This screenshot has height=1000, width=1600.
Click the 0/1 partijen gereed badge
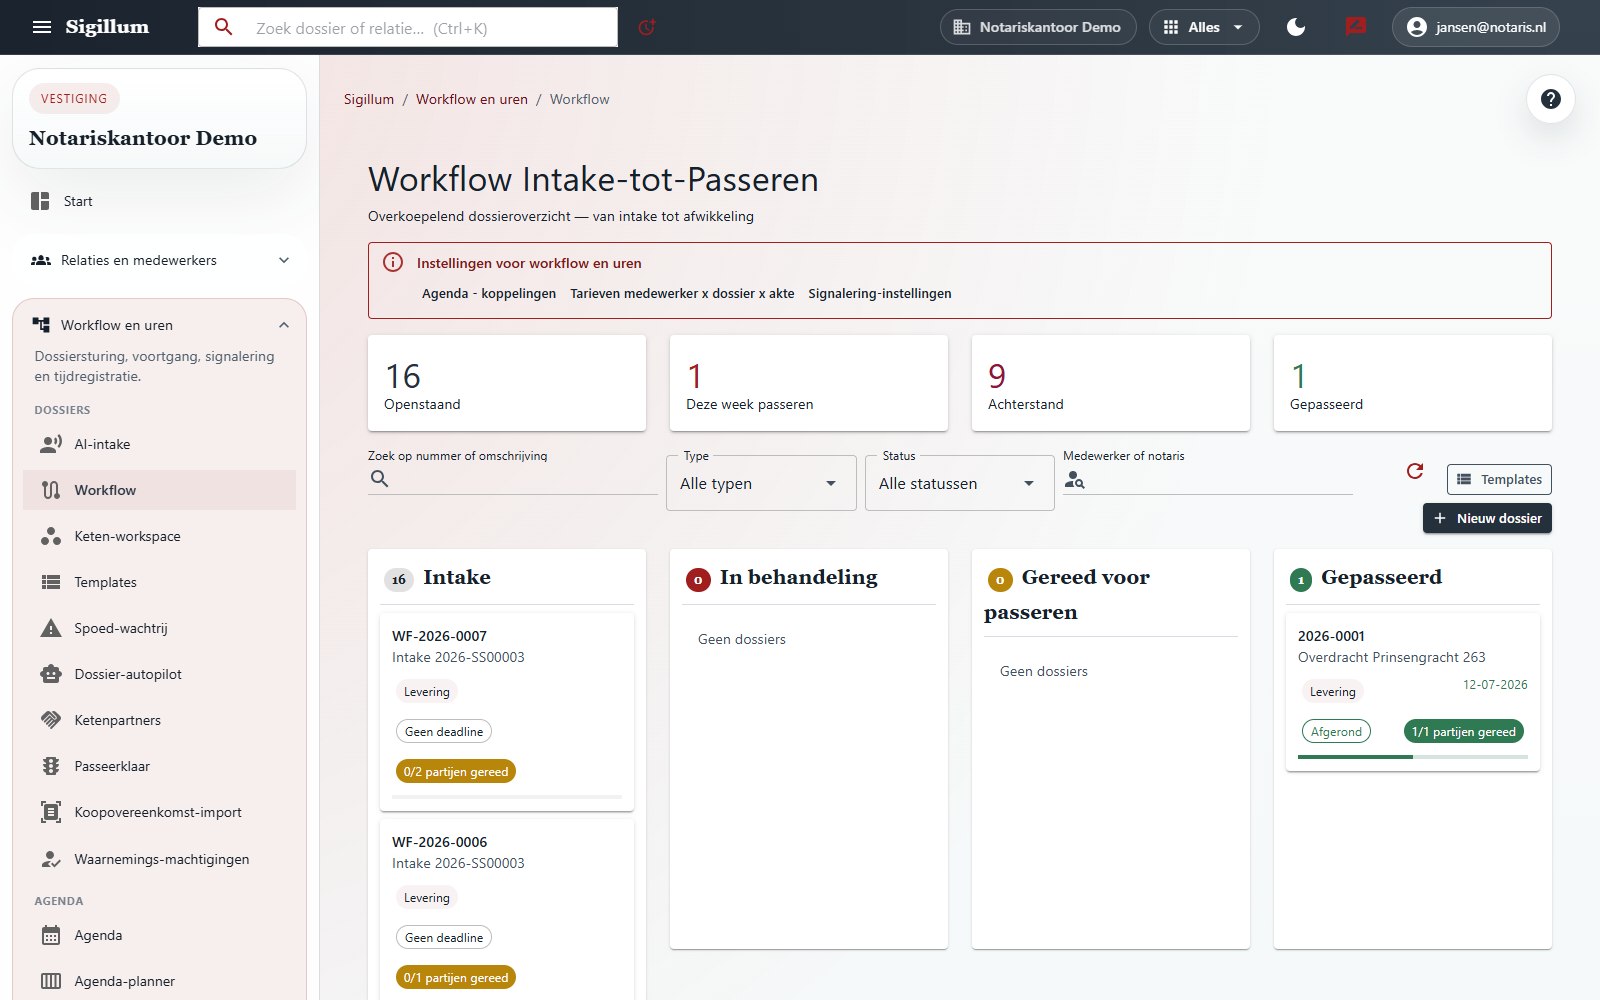456,977
